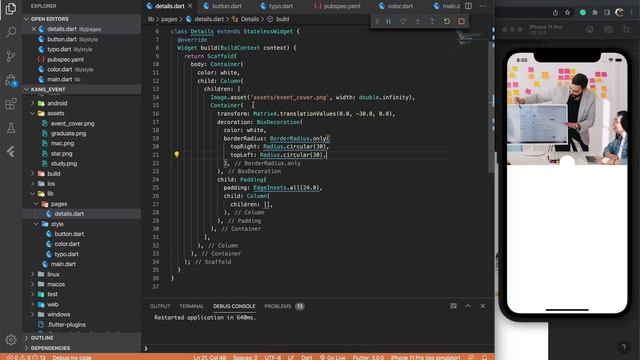Open the browser profile avatar

(619, 13)
